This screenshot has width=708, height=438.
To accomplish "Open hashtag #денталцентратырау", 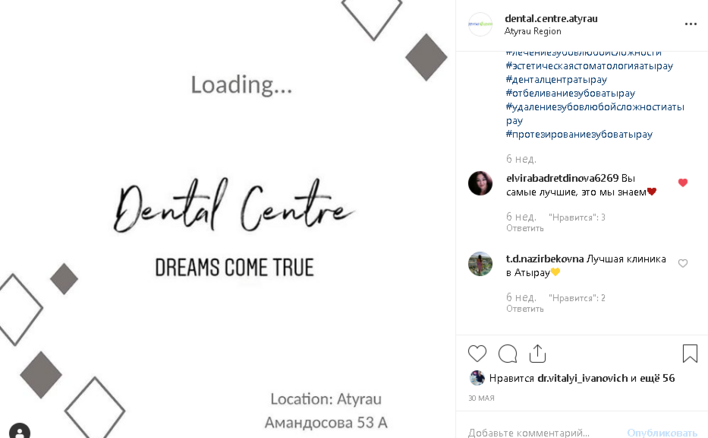I will (556, 79).
